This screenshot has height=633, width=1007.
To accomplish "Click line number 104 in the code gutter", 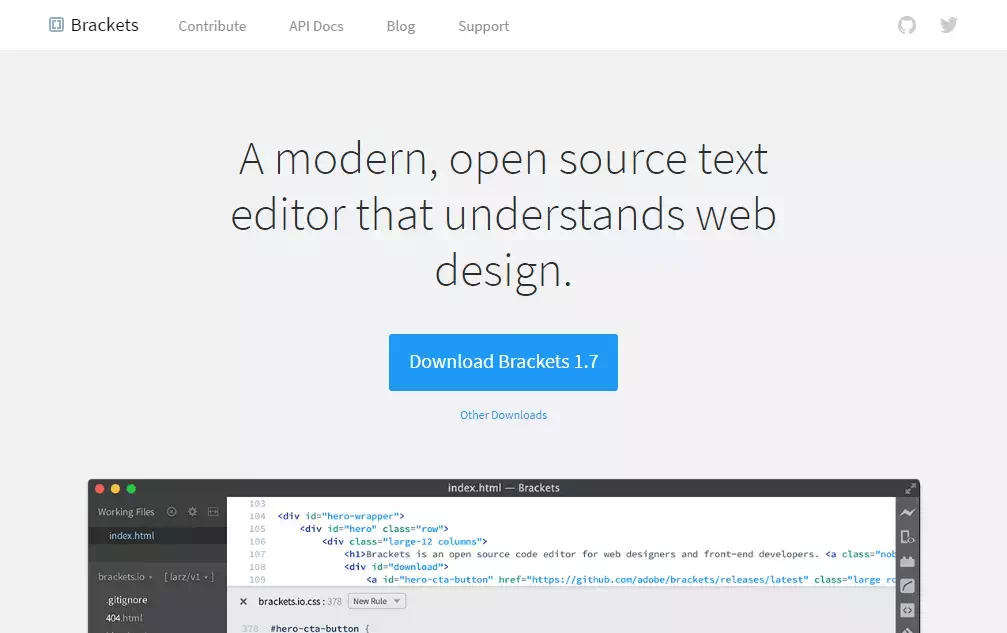I will pos(258,516).
